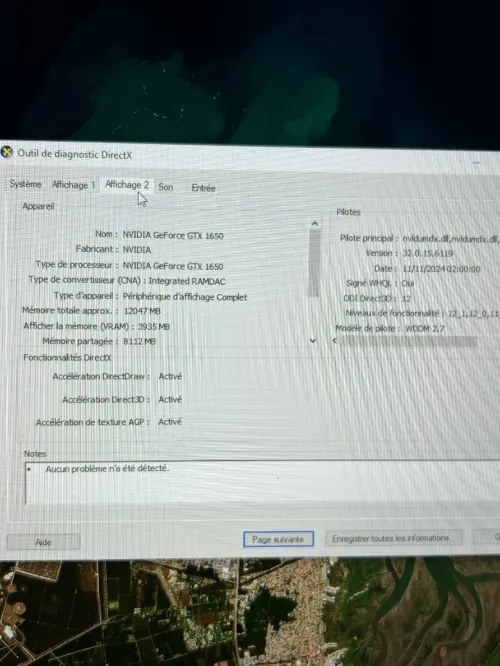Click inside the Notes text box
The width and height of the screenshot is (500, 666).
[x=262, y=483]
